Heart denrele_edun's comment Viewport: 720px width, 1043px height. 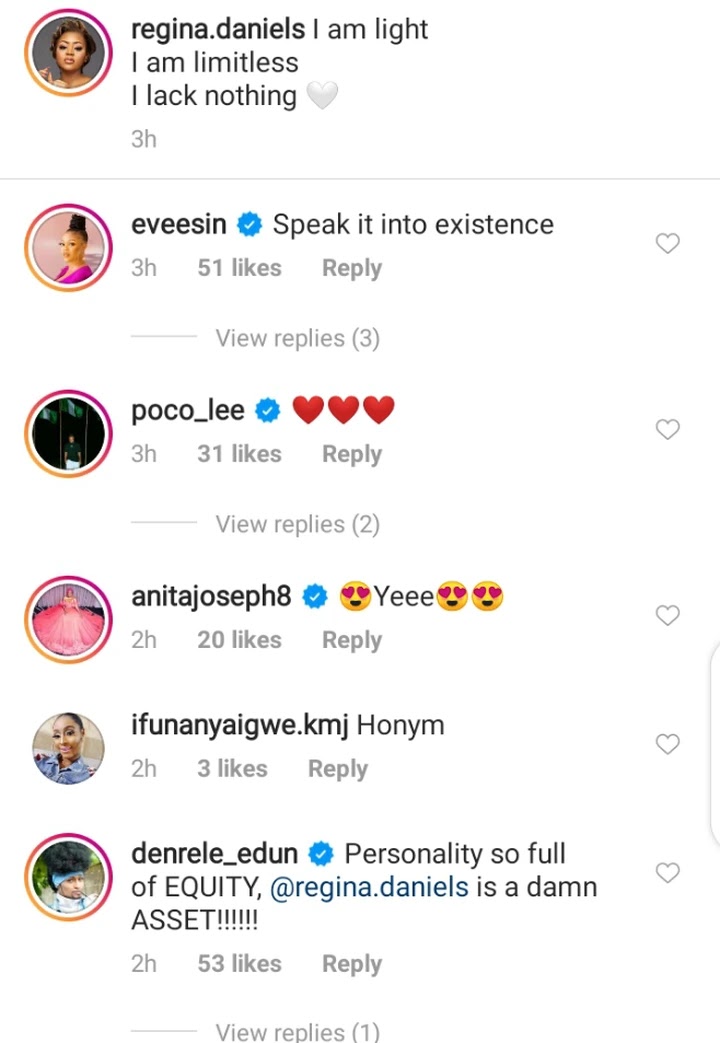667,872
